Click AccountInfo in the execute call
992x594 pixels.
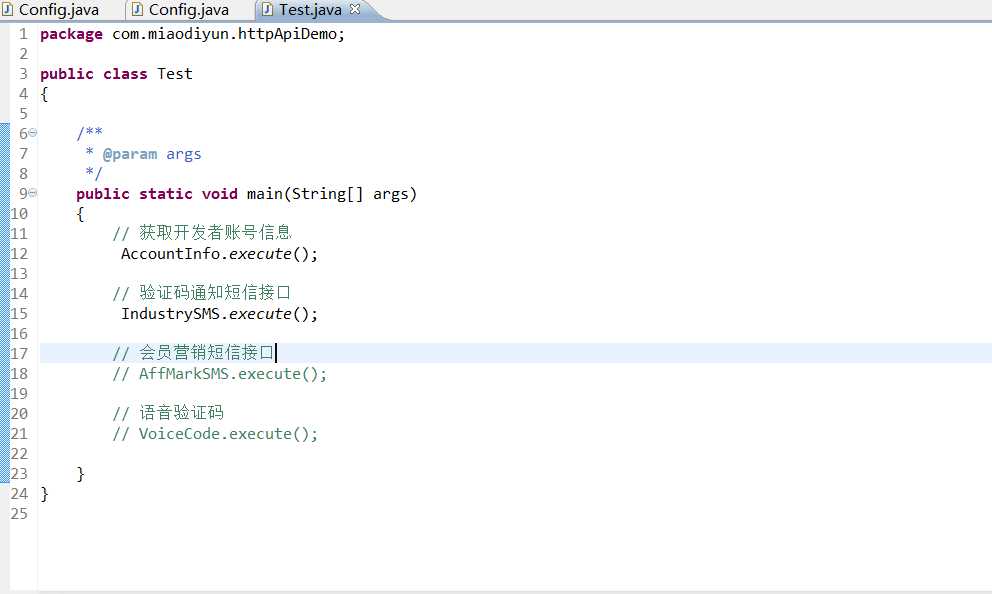click(x=170, y=254)
